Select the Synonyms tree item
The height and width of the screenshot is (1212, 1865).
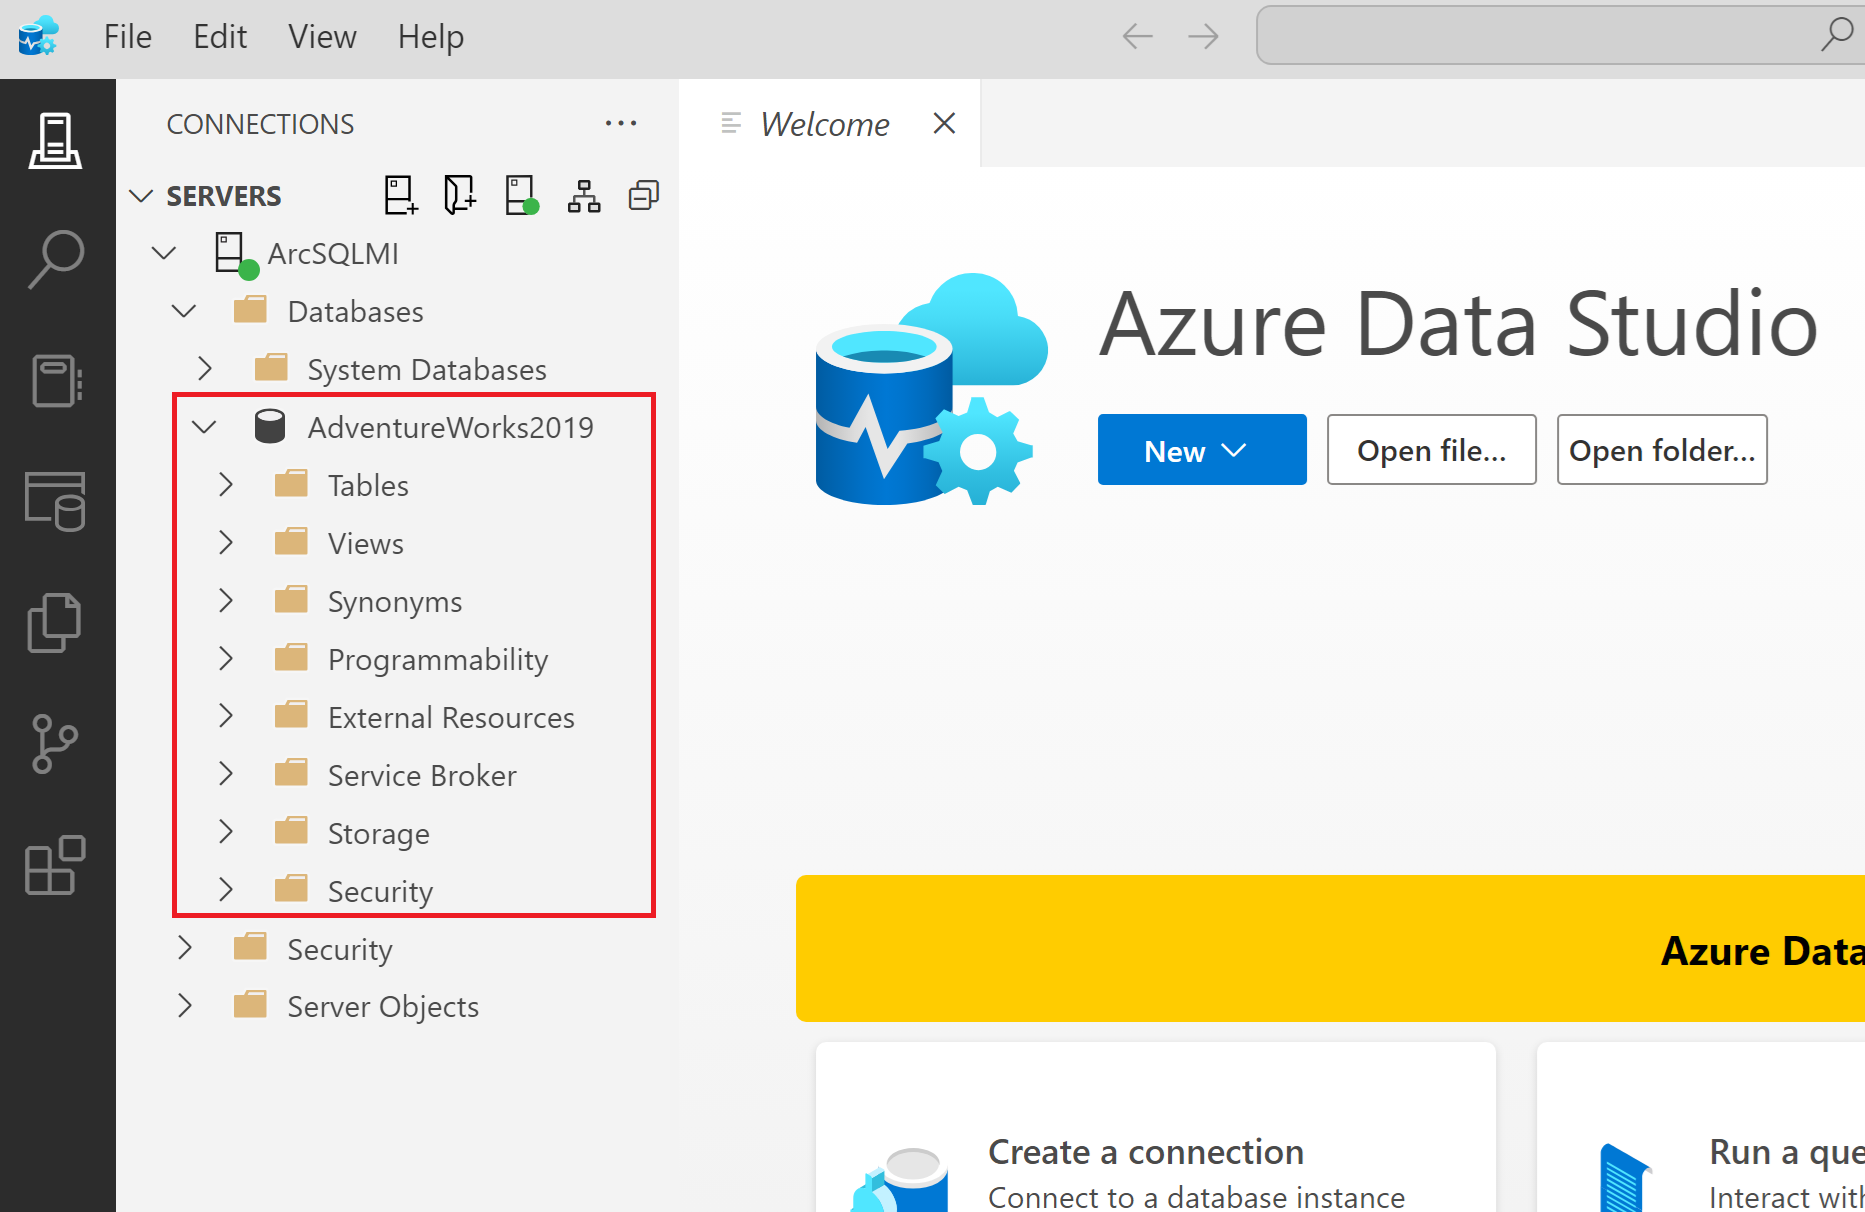tap(395, 602)
